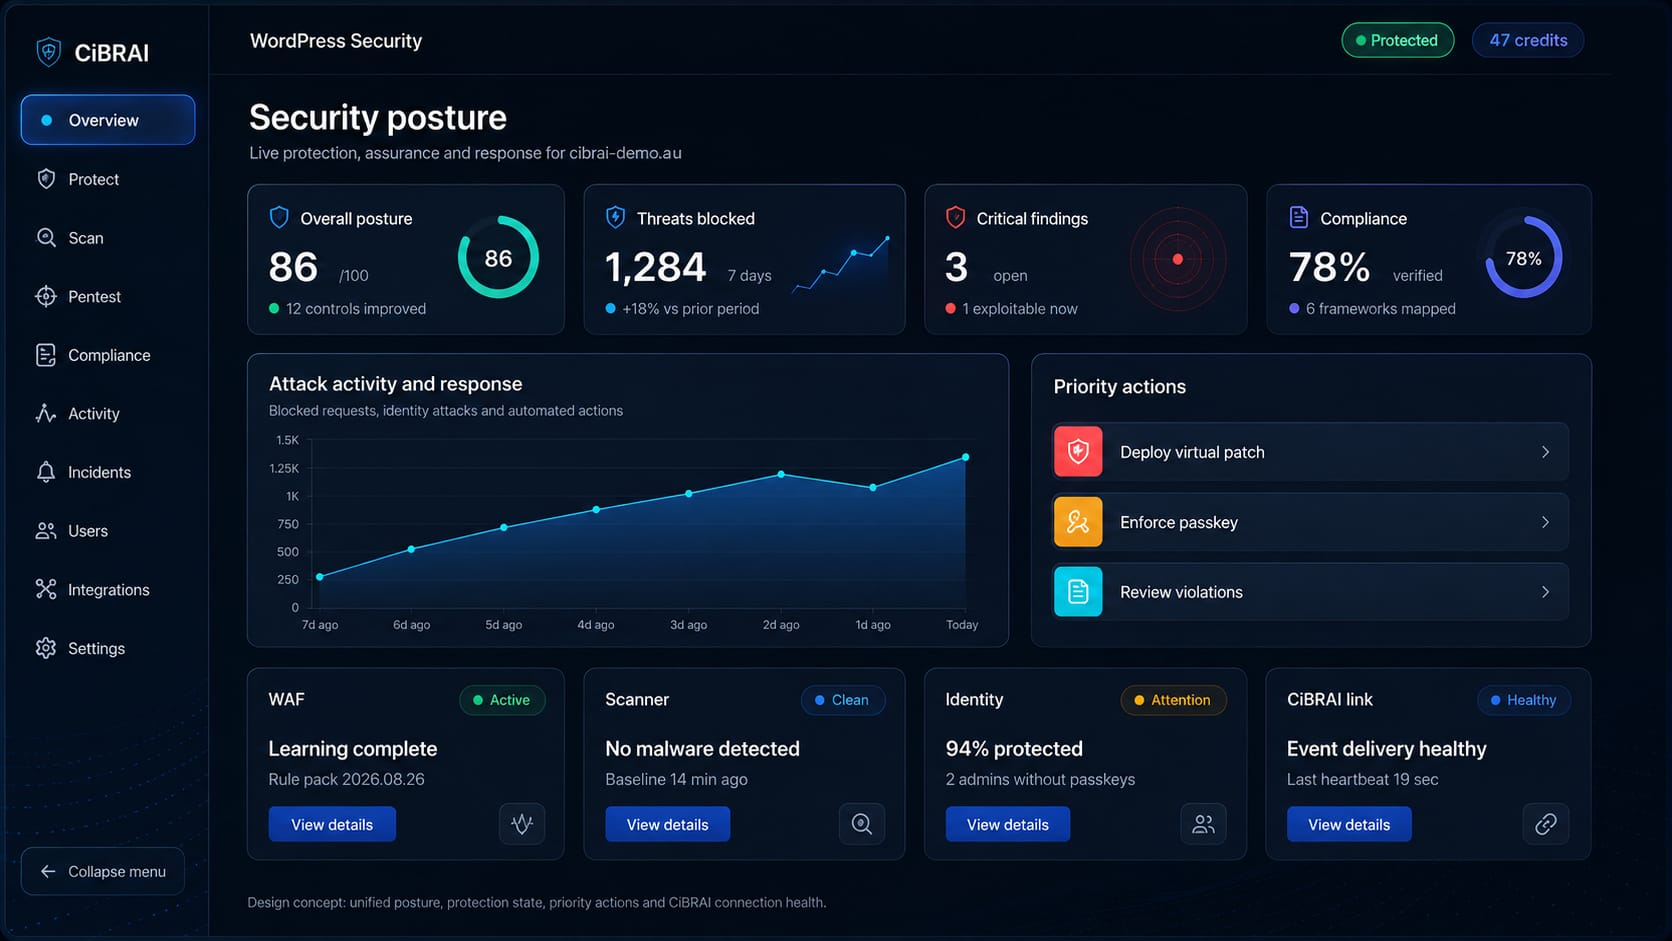Click the Compliance checklist icon in sidebar
This screenshot has width=1672, height=941.
click(x=46, y=355)
